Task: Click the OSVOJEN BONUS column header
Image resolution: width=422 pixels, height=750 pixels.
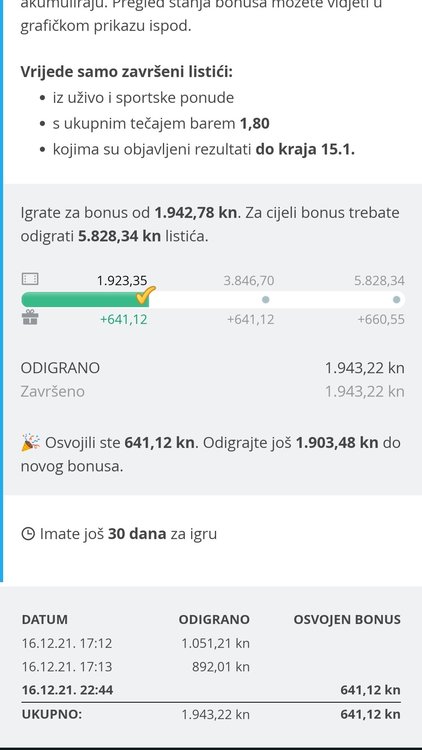Action: coord(347,619)
